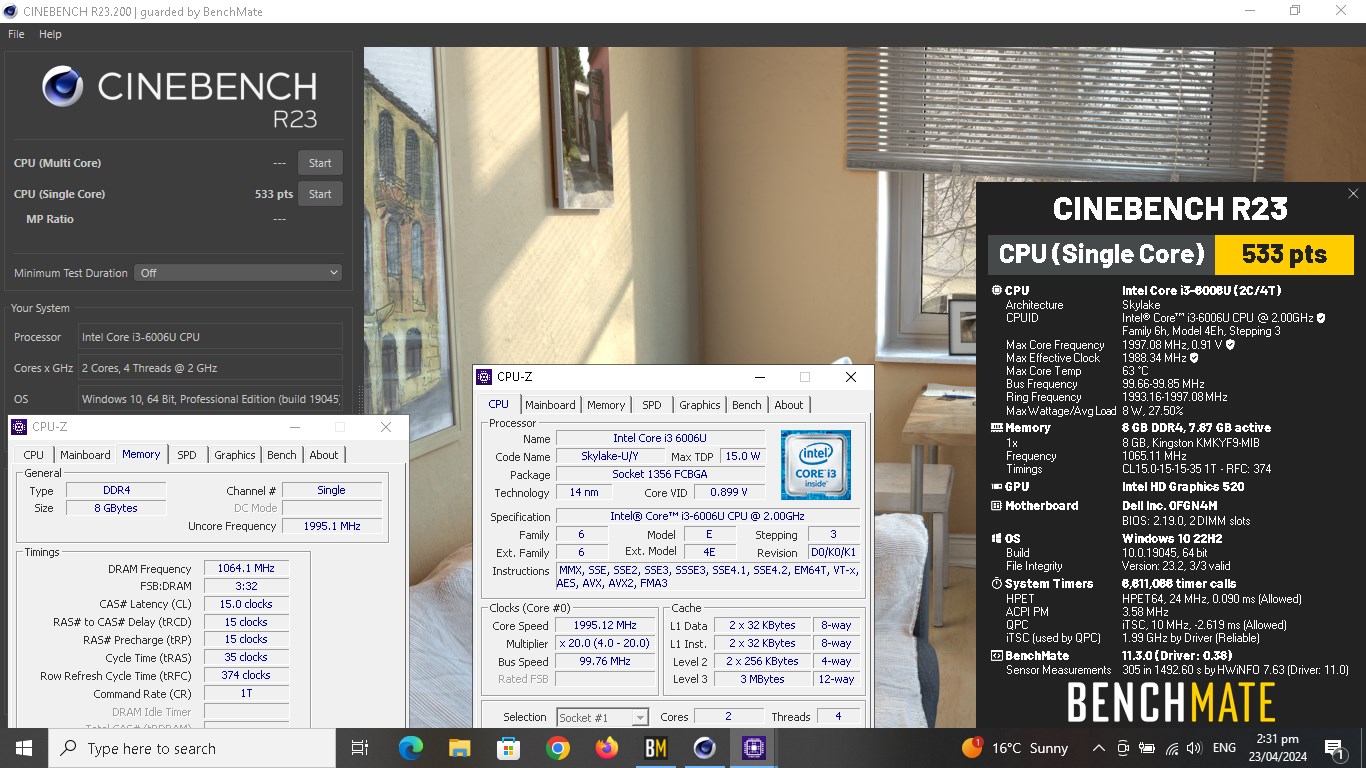The image size is (1366, 768).
Task: Open File Explorer from the taskbar
Action: click(460, 748)
